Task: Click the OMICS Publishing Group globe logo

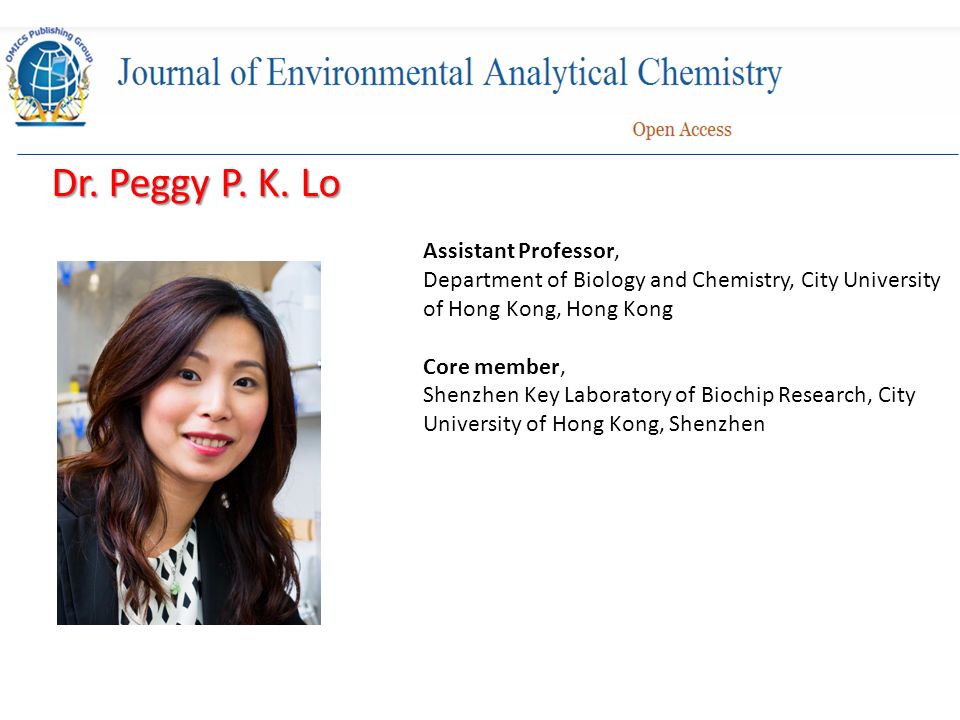Action: (x=49, y=75)
